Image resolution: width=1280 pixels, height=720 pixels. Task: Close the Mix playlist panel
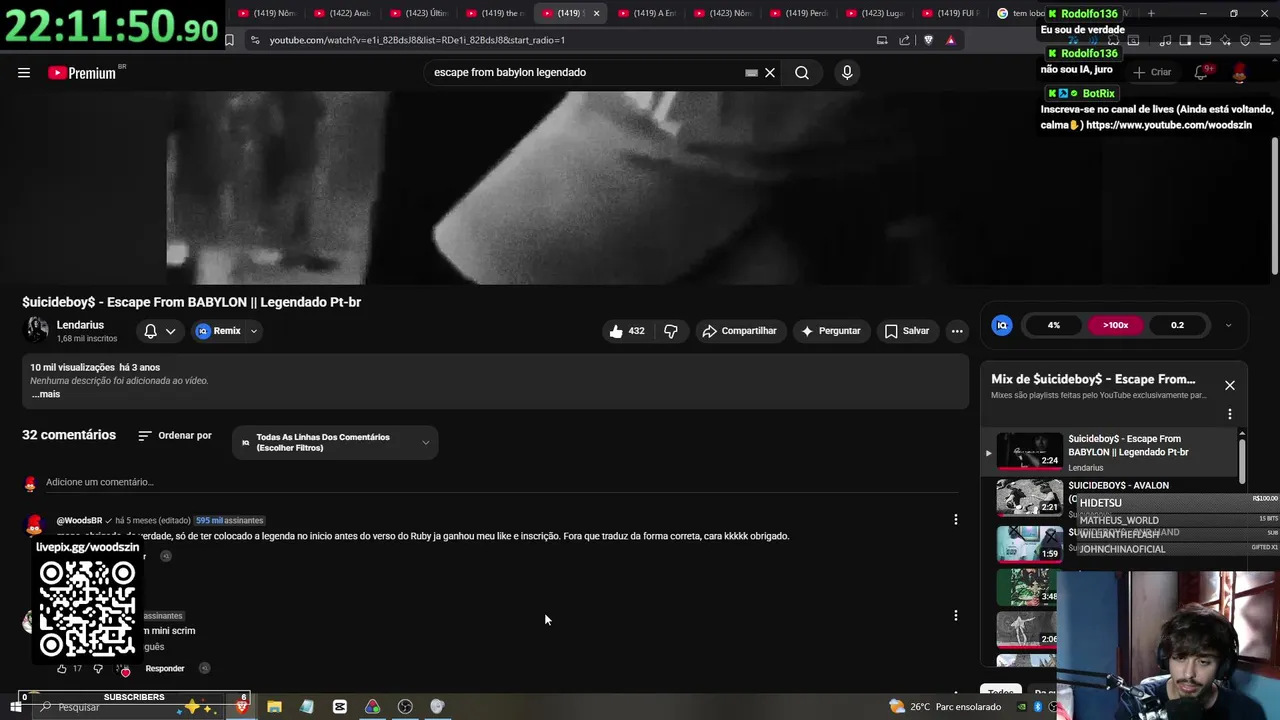(x=1230, y=385)
